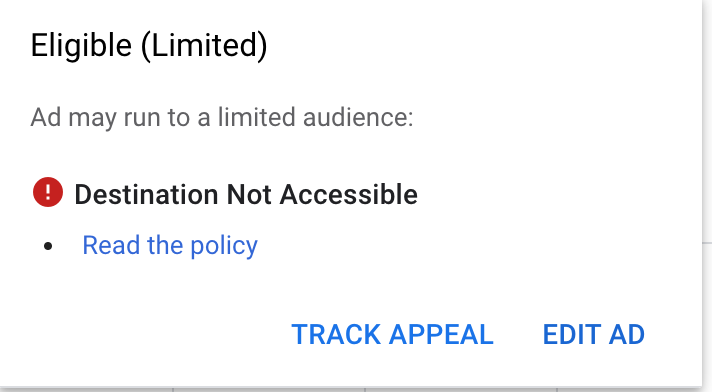The width and height of the screenshot is (712, 392).
Task: Click the Eligible (Limited) status title
Action: [x=149, y=46]
